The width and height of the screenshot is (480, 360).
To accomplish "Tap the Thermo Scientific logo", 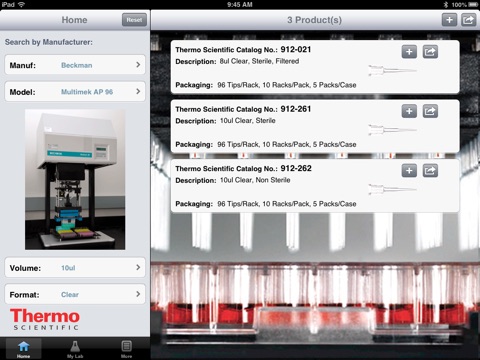I will pyautogui.click(x=45, y=319).
